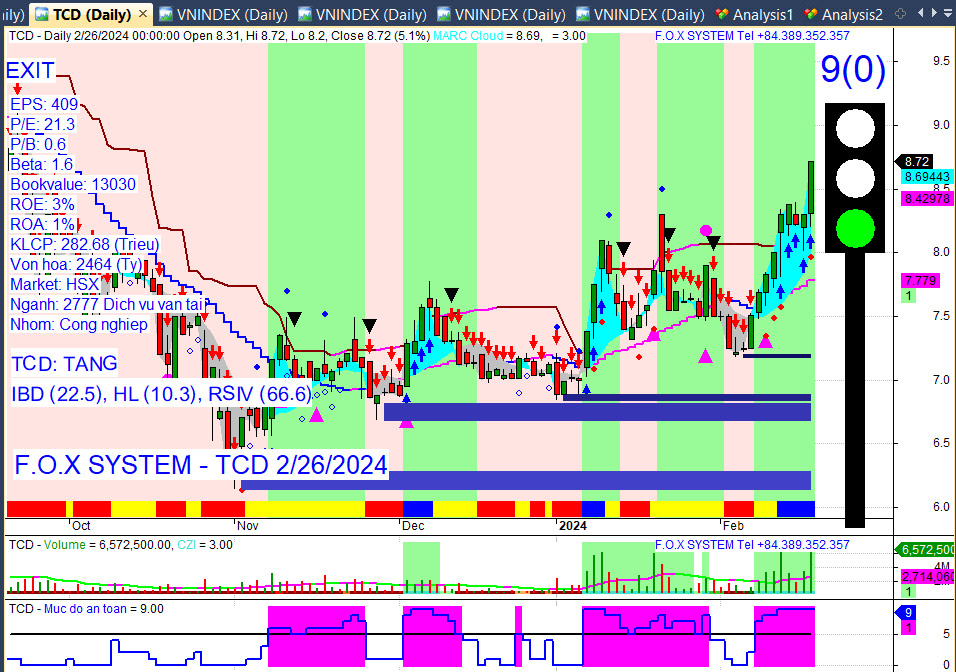Click the Beta: 1.6 value

[41, 165]
